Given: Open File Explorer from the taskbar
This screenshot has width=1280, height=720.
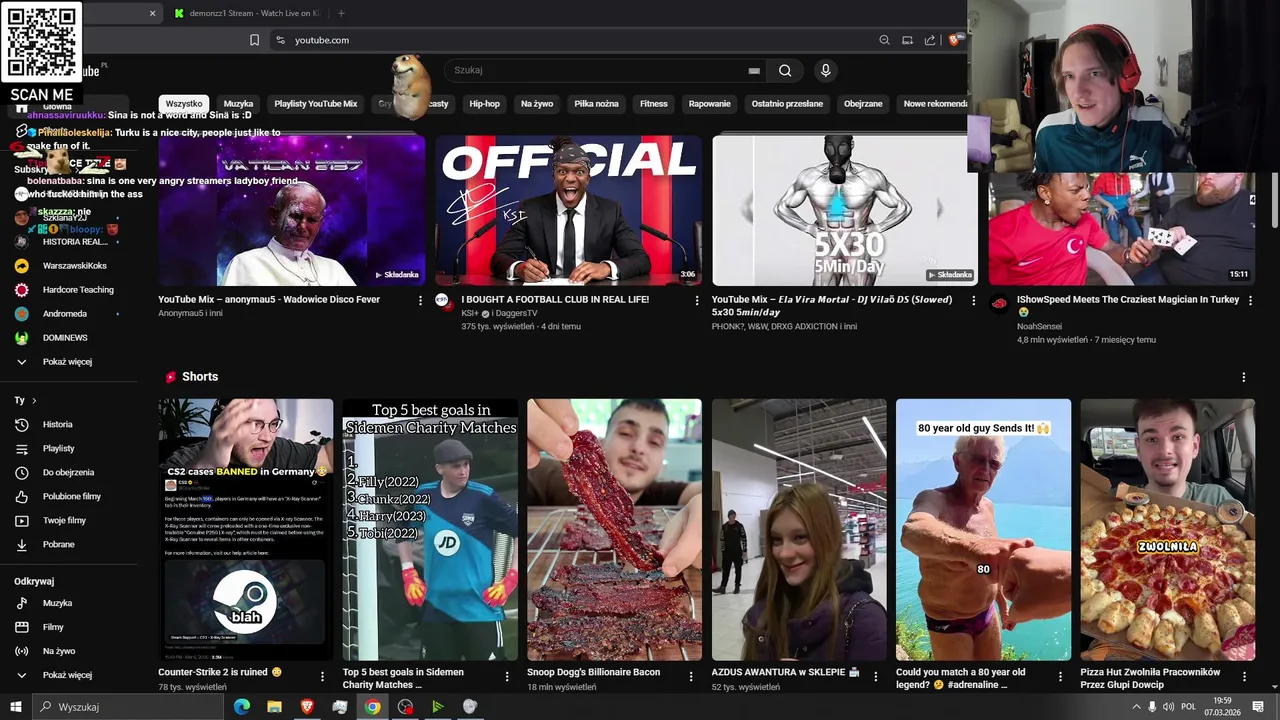Looking at the screenshot, I should pos(274,707).
